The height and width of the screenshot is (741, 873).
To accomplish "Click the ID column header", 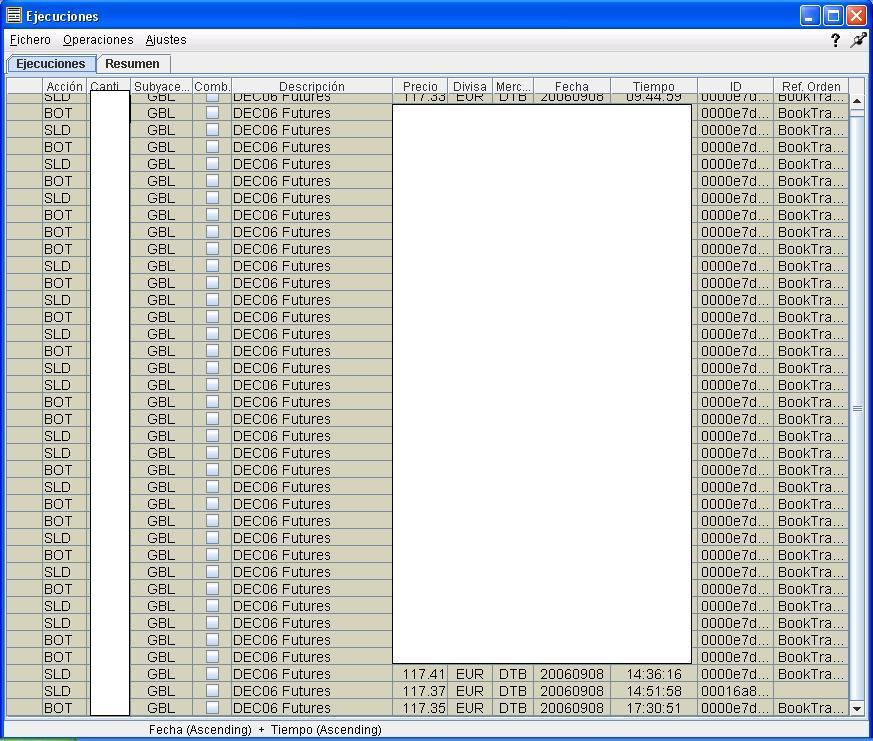I will point(735,86).
